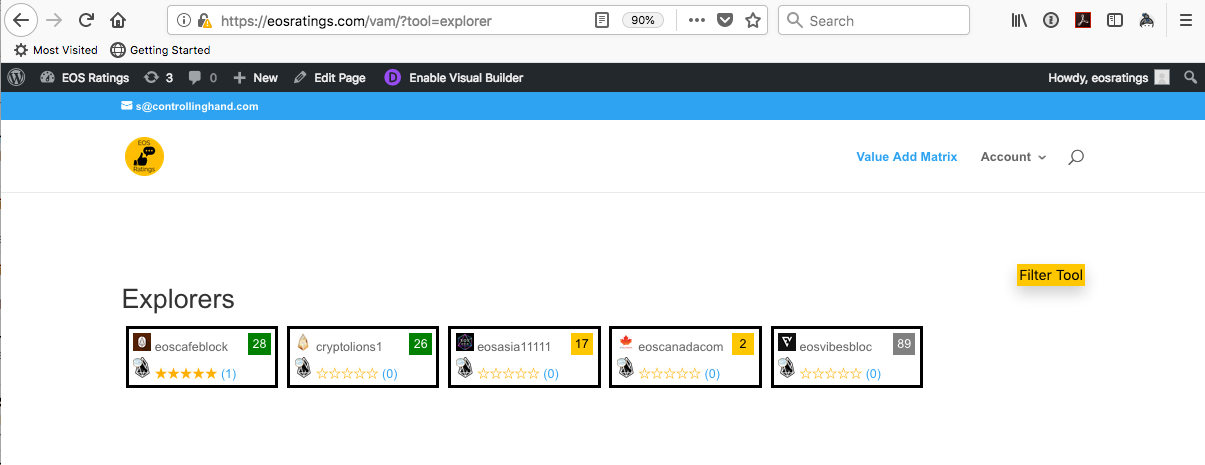
Task: Click the site header search icon
Action: tap(1076, 157)
